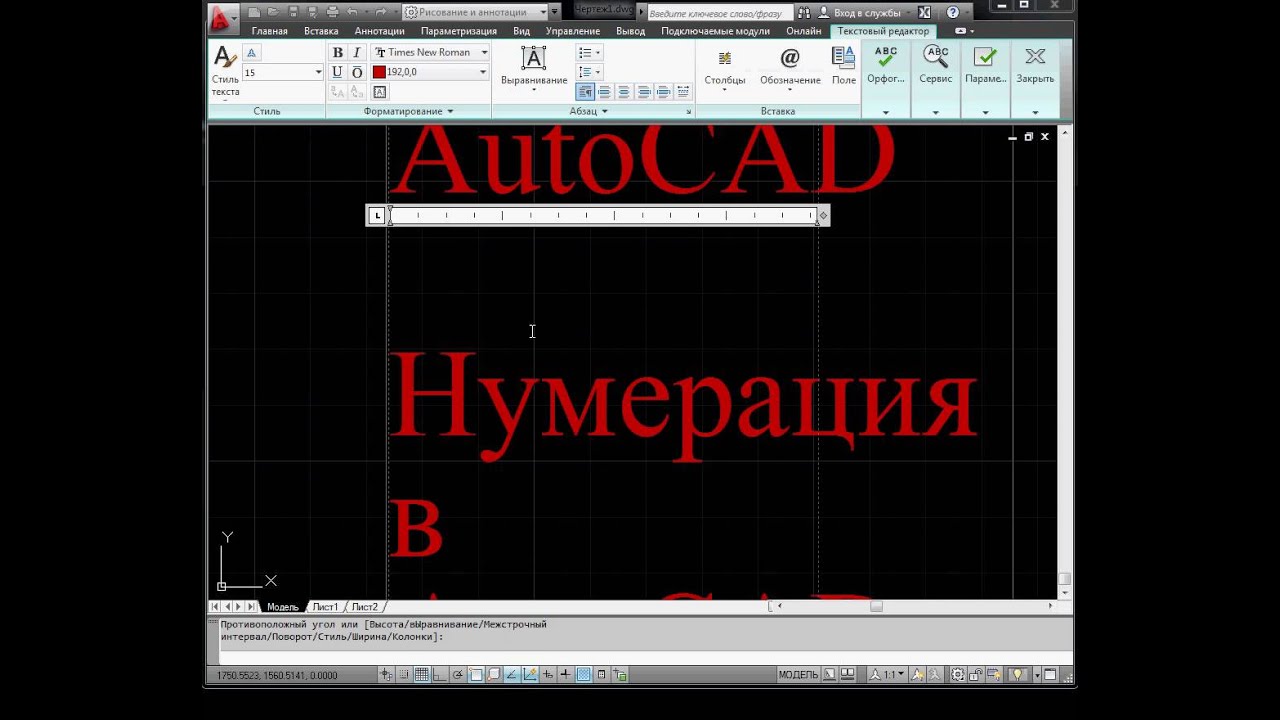Screen dimensions: 1280x720
Task: Open the annotation scale 1:1 dropdown
Action: (889, 675)
